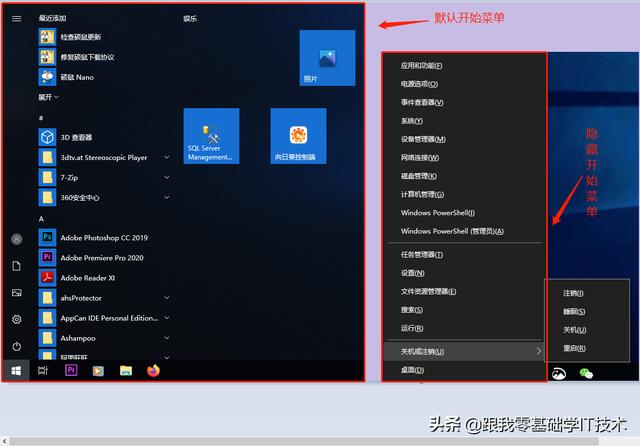Click the 最近添加 section header

52,18
